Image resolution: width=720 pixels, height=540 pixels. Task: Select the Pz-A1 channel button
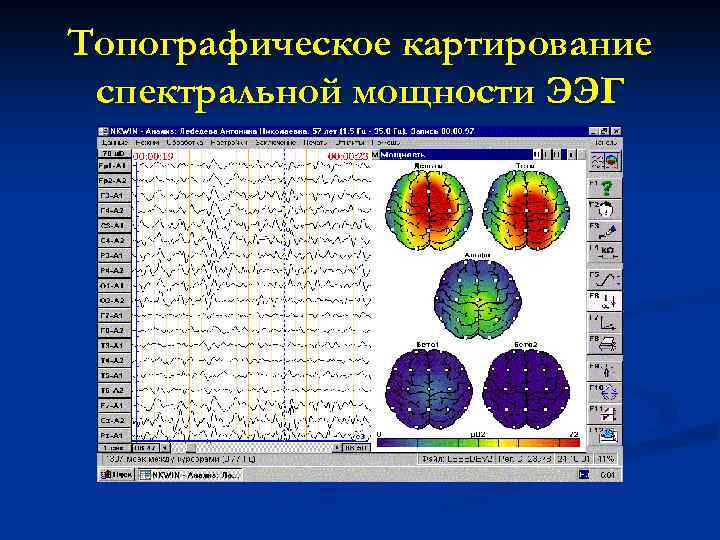click(114, 435)
